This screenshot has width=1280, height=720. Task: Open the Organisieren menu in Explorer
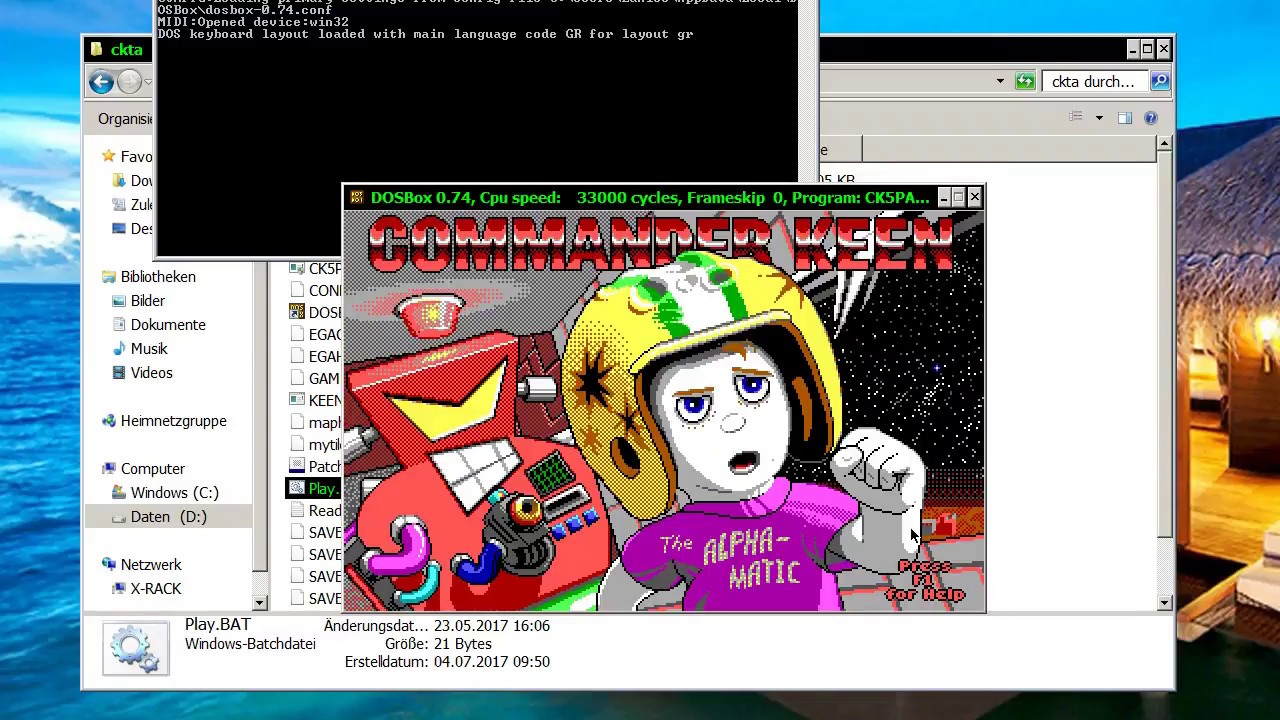126,118
